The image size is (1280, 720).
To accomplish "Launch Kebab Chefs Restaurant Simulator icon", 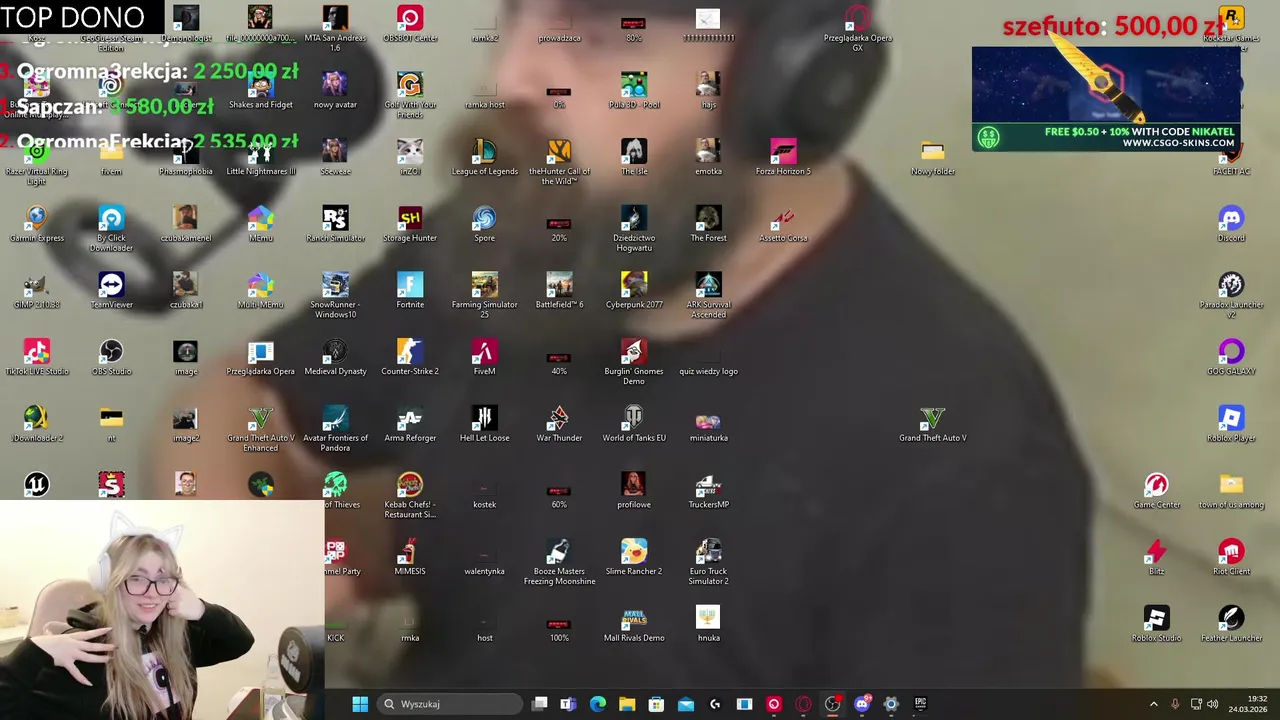I will (410, 496).
